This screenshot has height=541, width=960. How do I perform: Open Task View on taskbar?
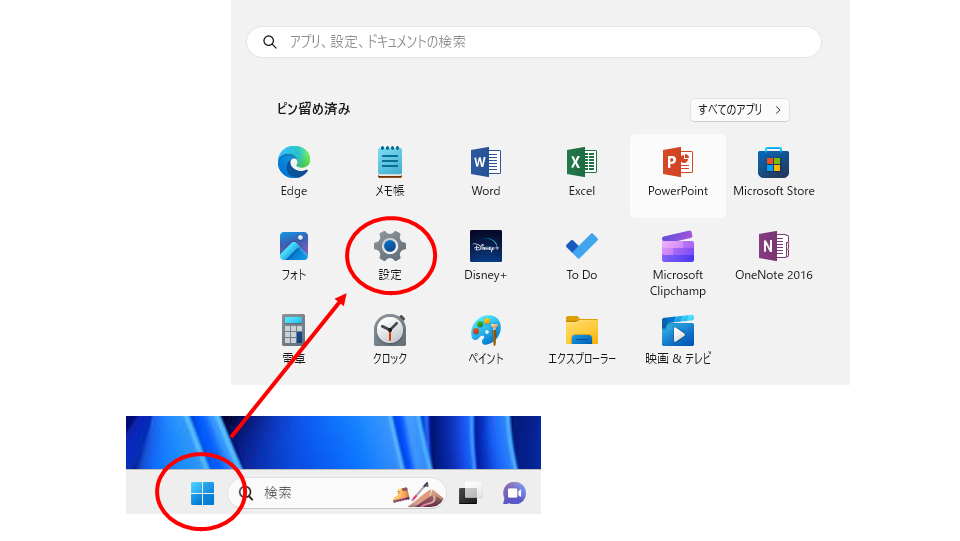tap(470, 493)
